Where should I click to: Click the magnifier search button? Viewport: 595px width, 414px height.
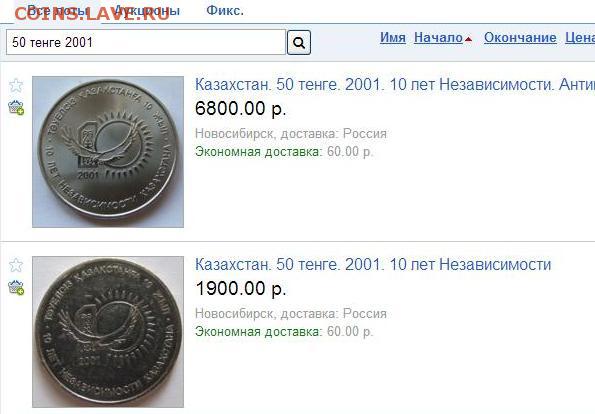point(299,43)
